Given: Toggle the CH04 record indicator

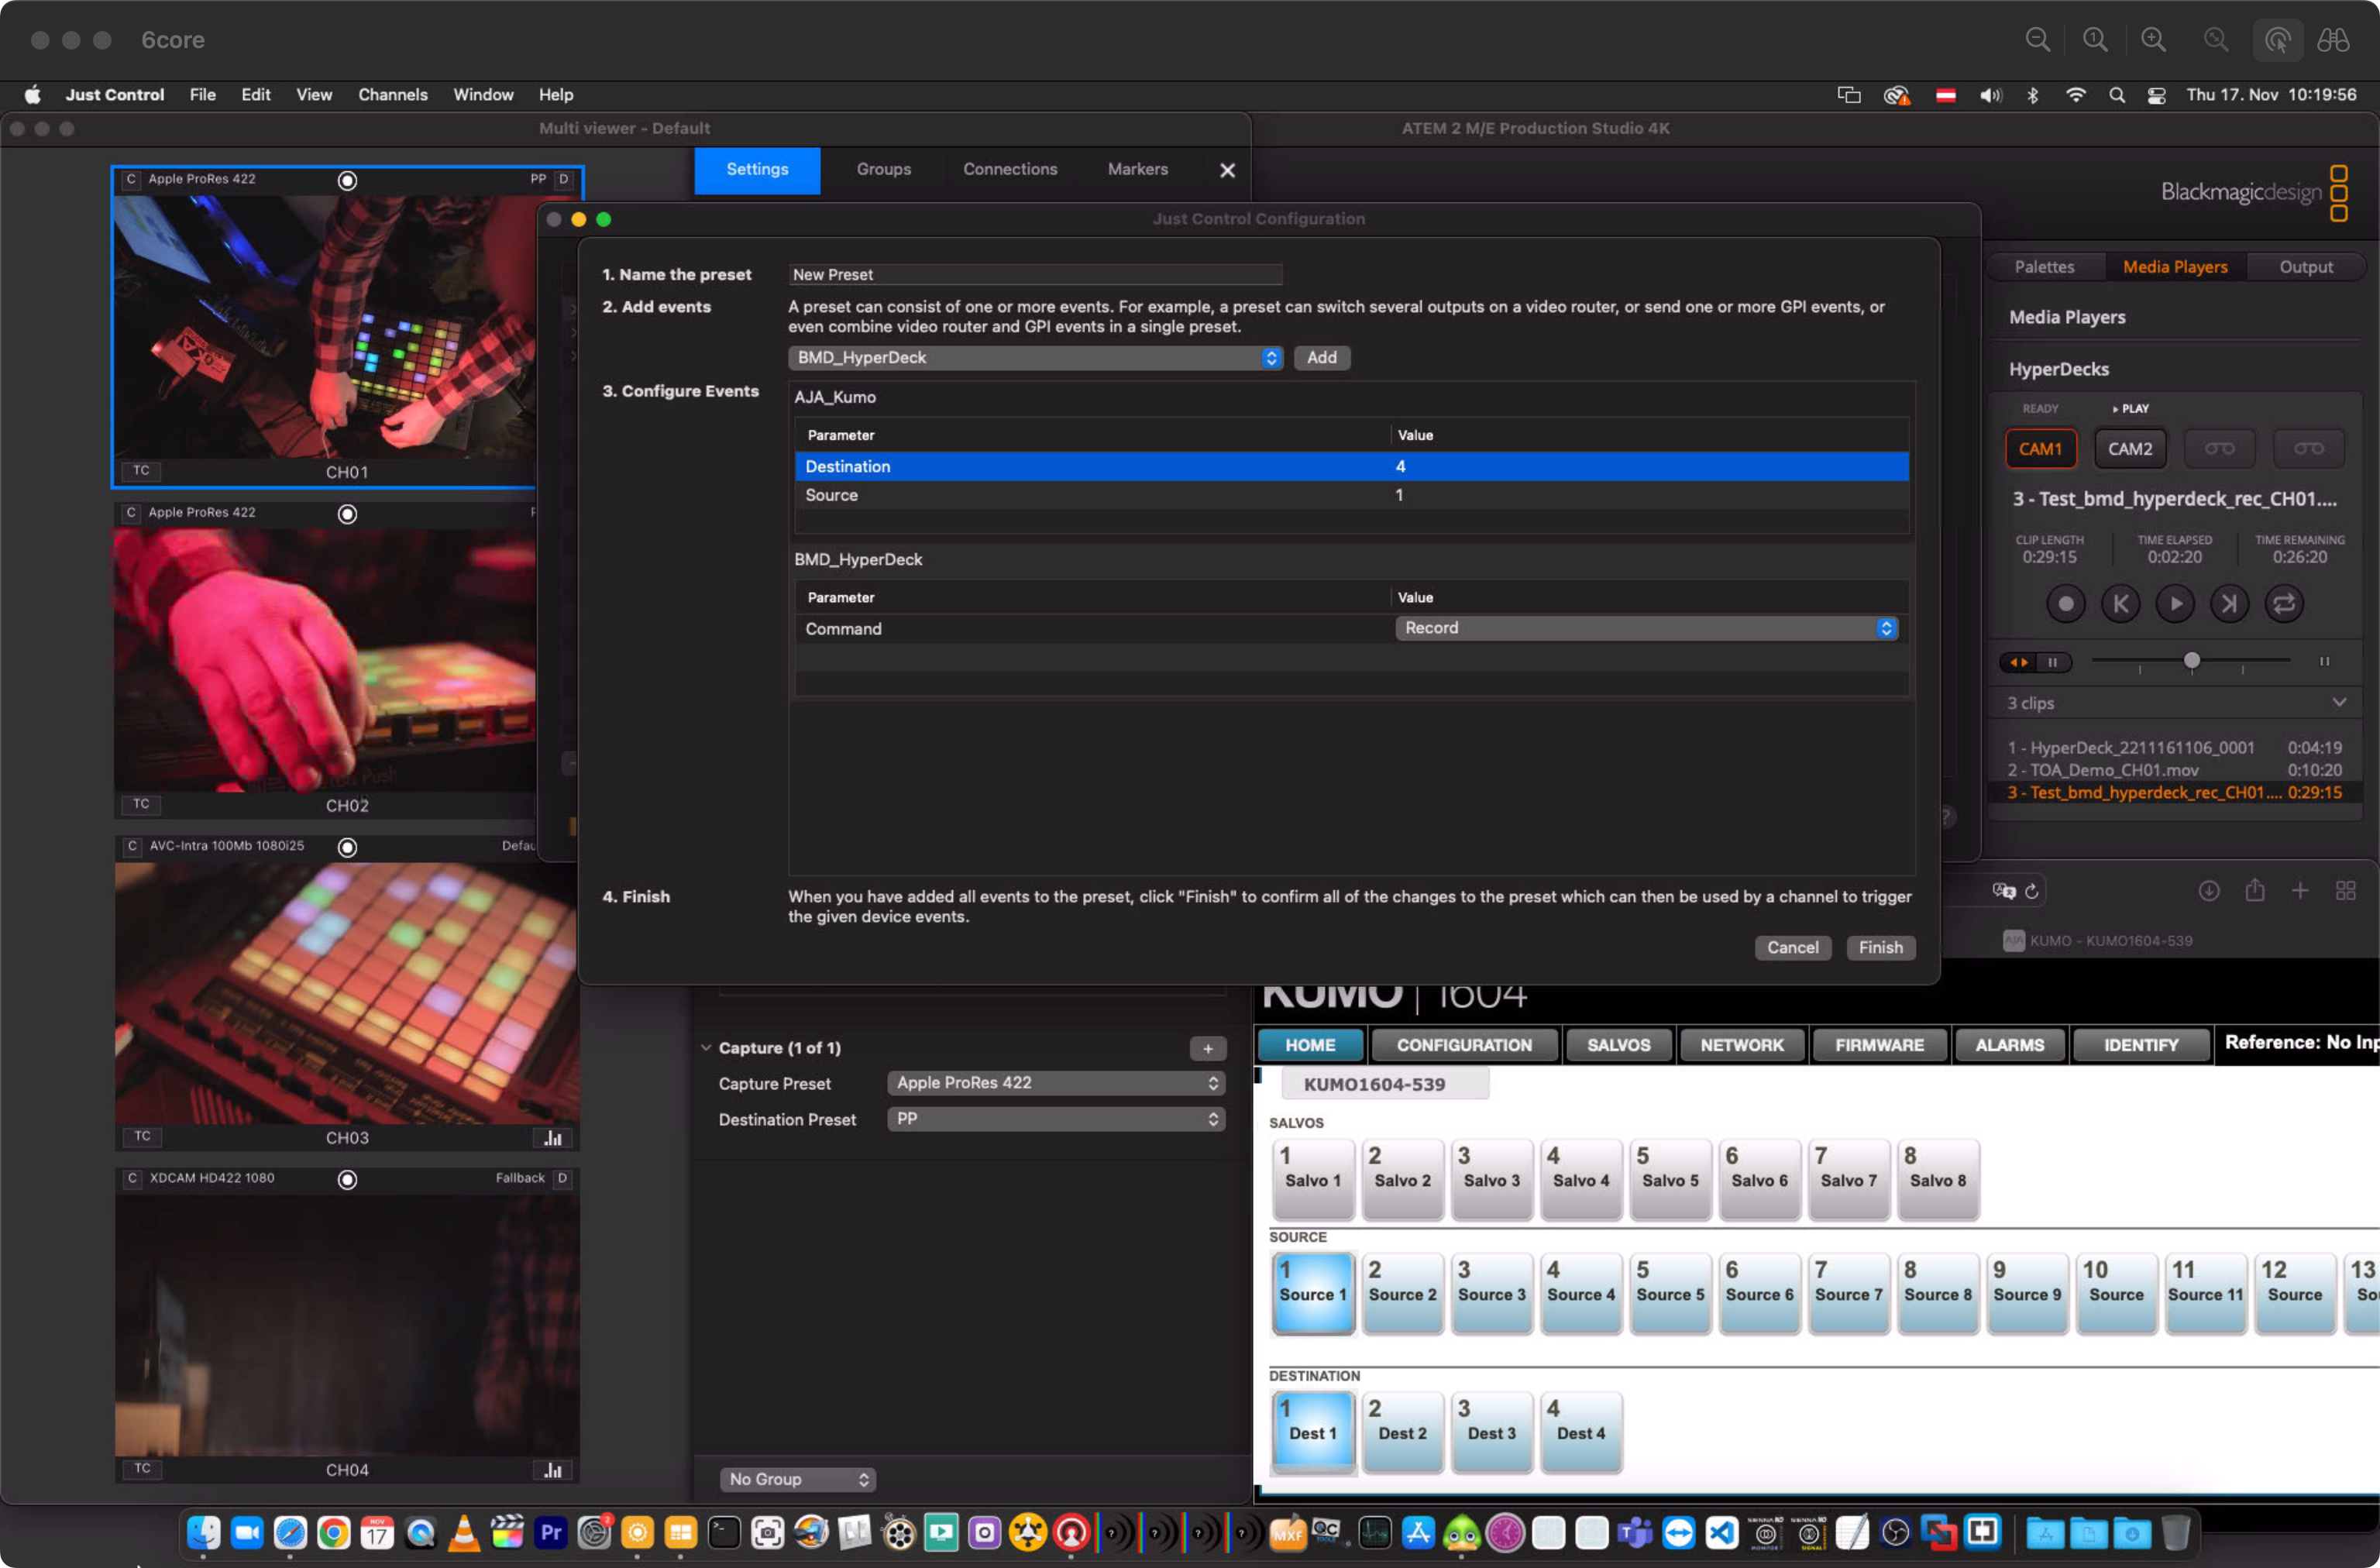Looking at the screenshot, I should click(347, 1180).
